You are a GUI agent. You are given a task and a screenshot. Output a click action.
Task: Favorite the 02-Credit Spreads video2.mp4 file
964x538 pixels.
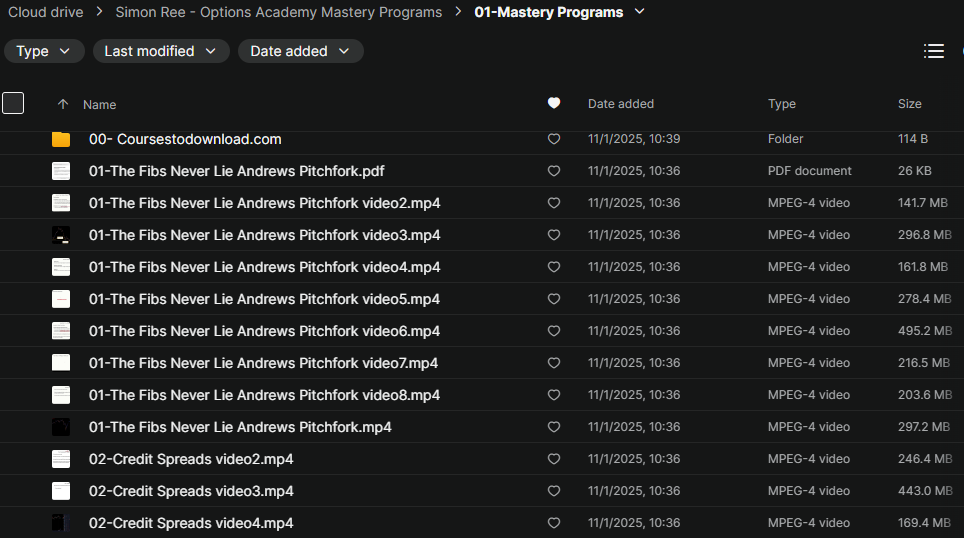(x=554, y=459)
